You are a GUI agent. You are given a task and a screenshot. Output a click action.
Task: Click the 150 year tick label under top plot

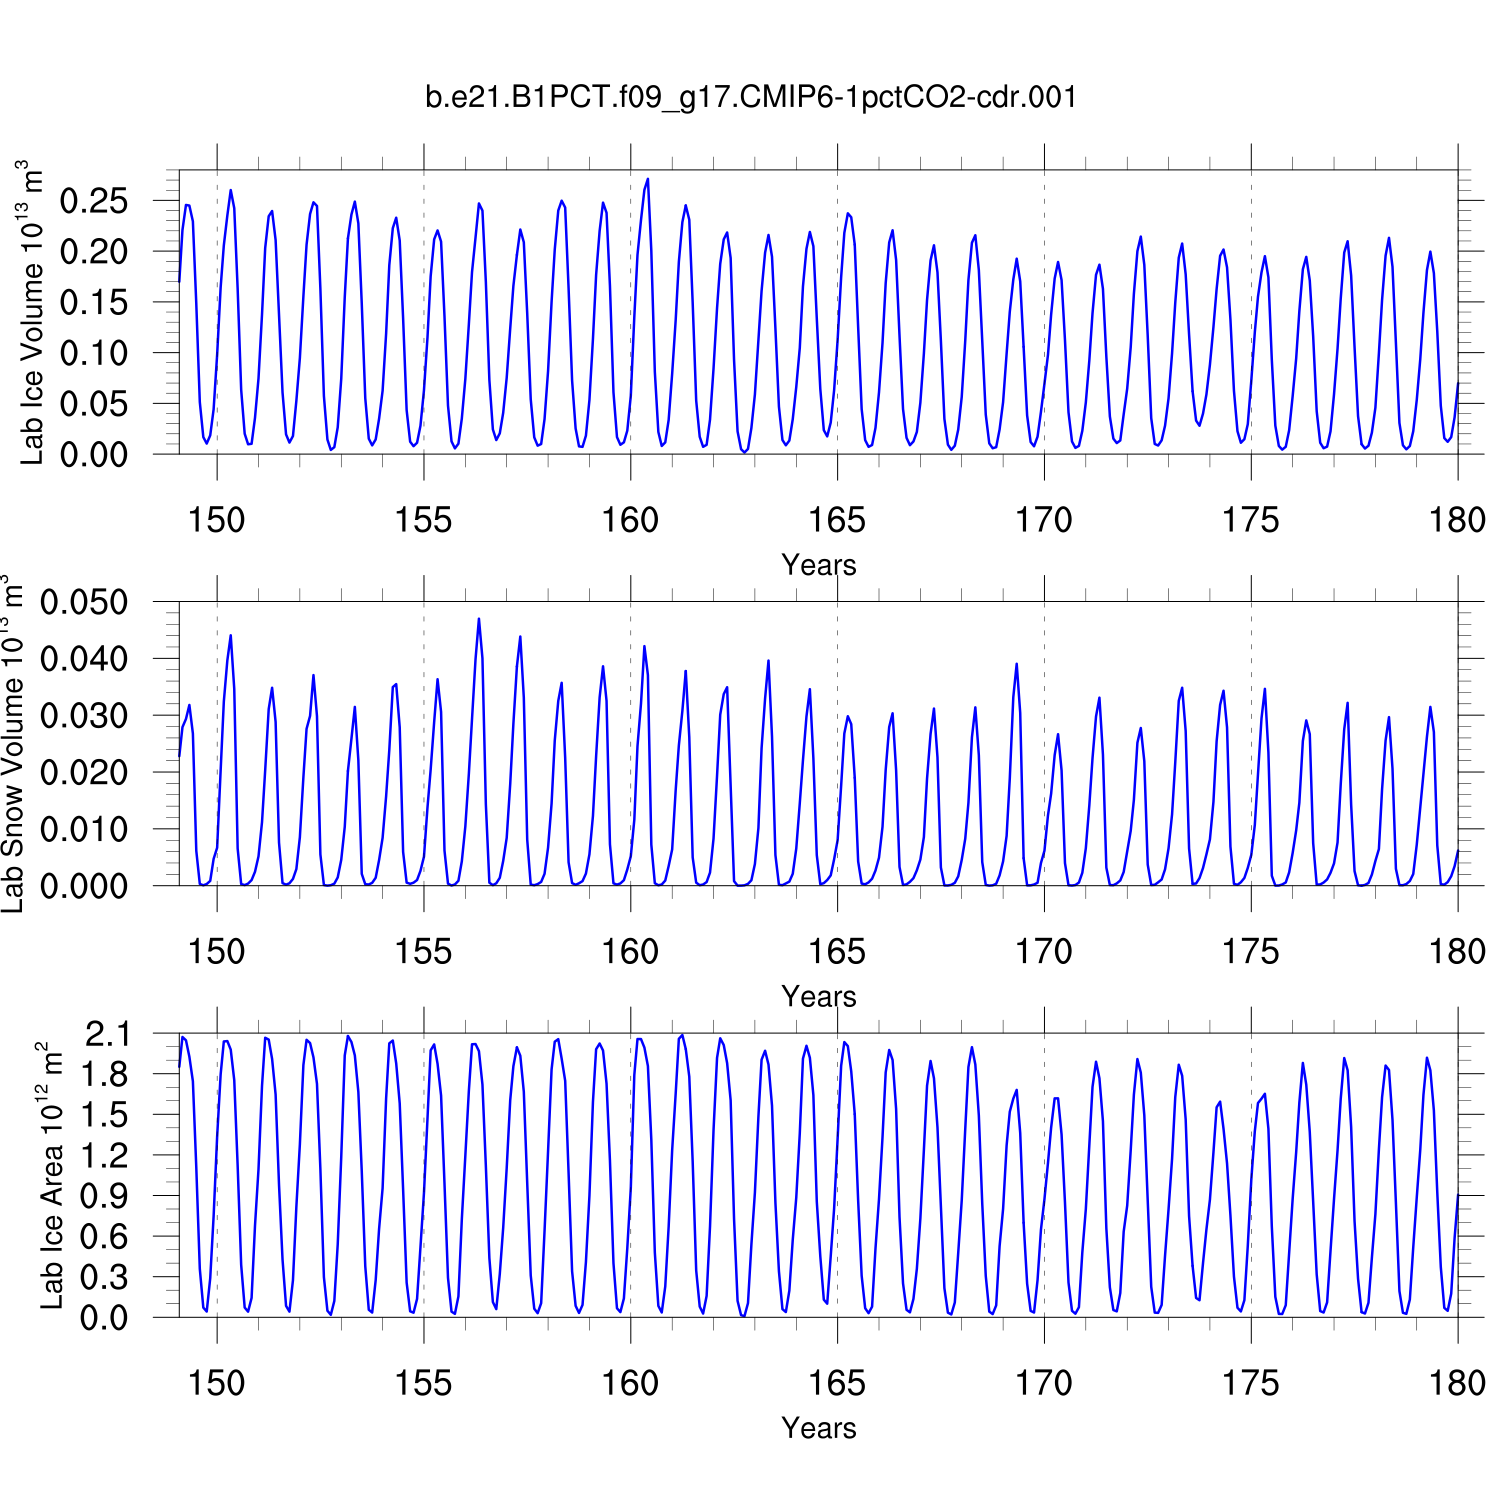click(216, 520)
